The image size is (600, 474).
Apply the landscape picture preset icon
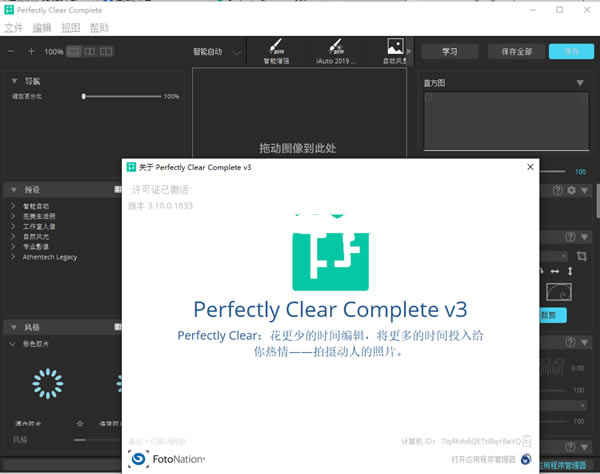(x=395, y=51)
